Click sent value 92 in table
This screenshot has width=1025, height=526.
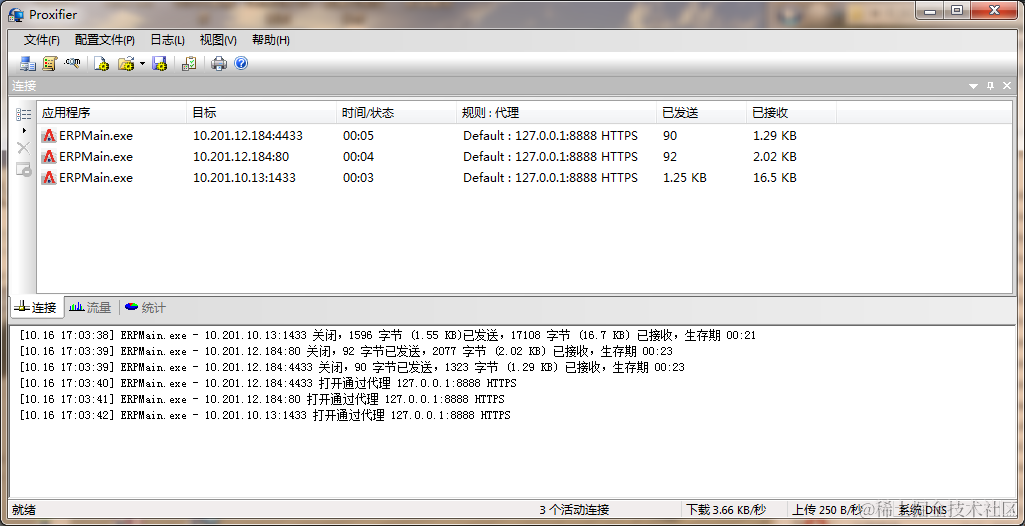pyautogui.click(x=670, y=157)
